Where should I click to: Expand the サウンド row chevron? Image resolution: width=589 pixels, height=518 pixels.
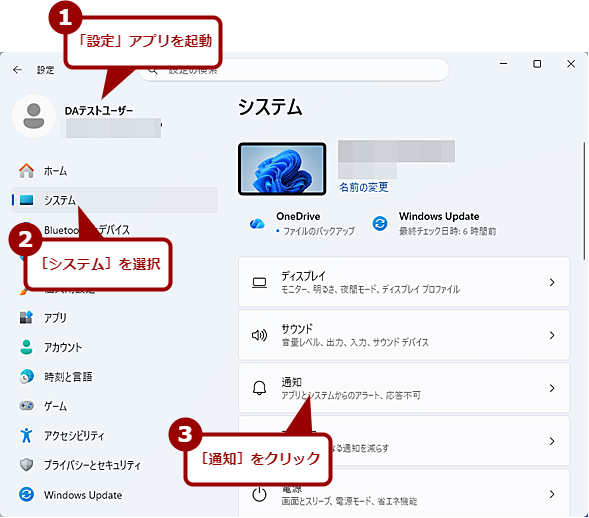coord(552,335)
